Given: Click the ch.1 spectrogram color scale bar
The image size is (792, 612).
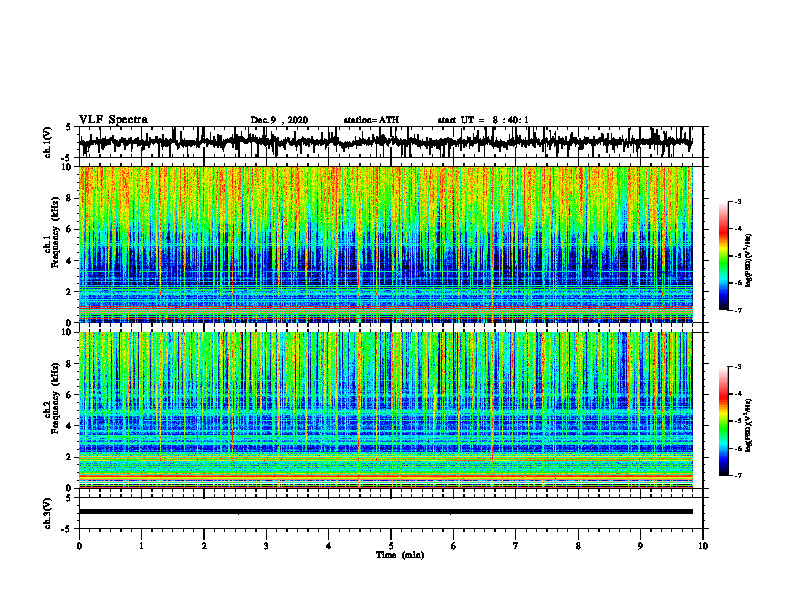Looking at the screenshot, I should pos(723,256).
